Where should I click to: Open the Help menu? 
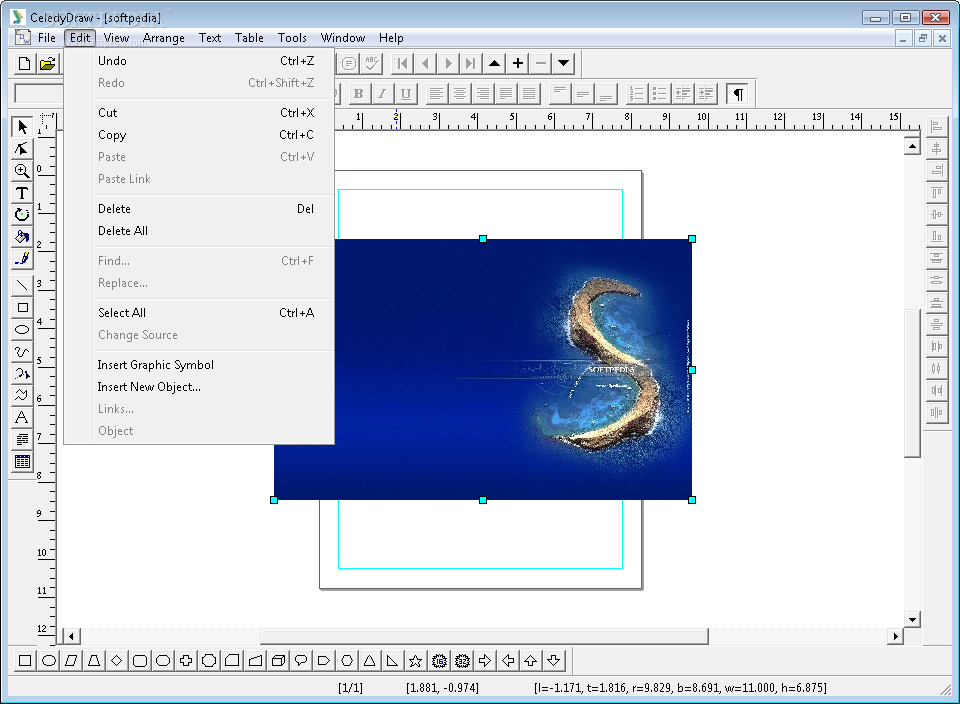coord(391,38)
